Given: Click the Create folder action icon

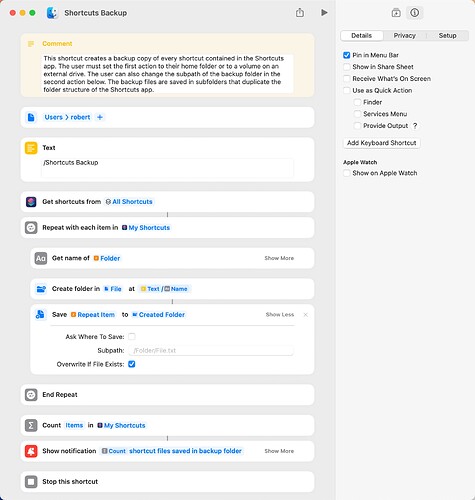Looking at the screenshot, I should click(x=41, y=289).
